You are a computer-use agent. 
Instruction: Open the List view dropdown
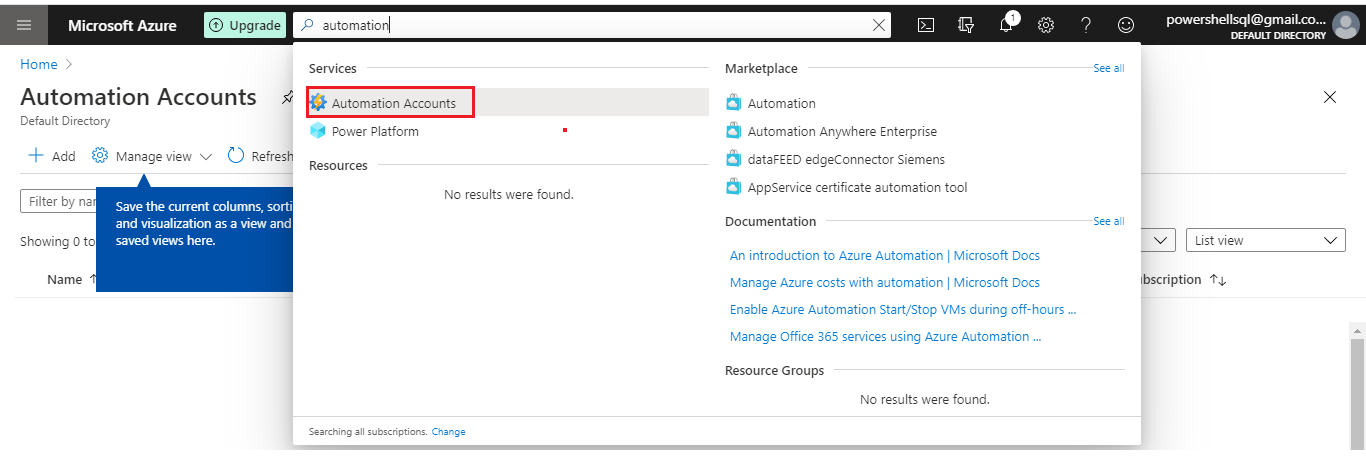(x=1265, y=240)
